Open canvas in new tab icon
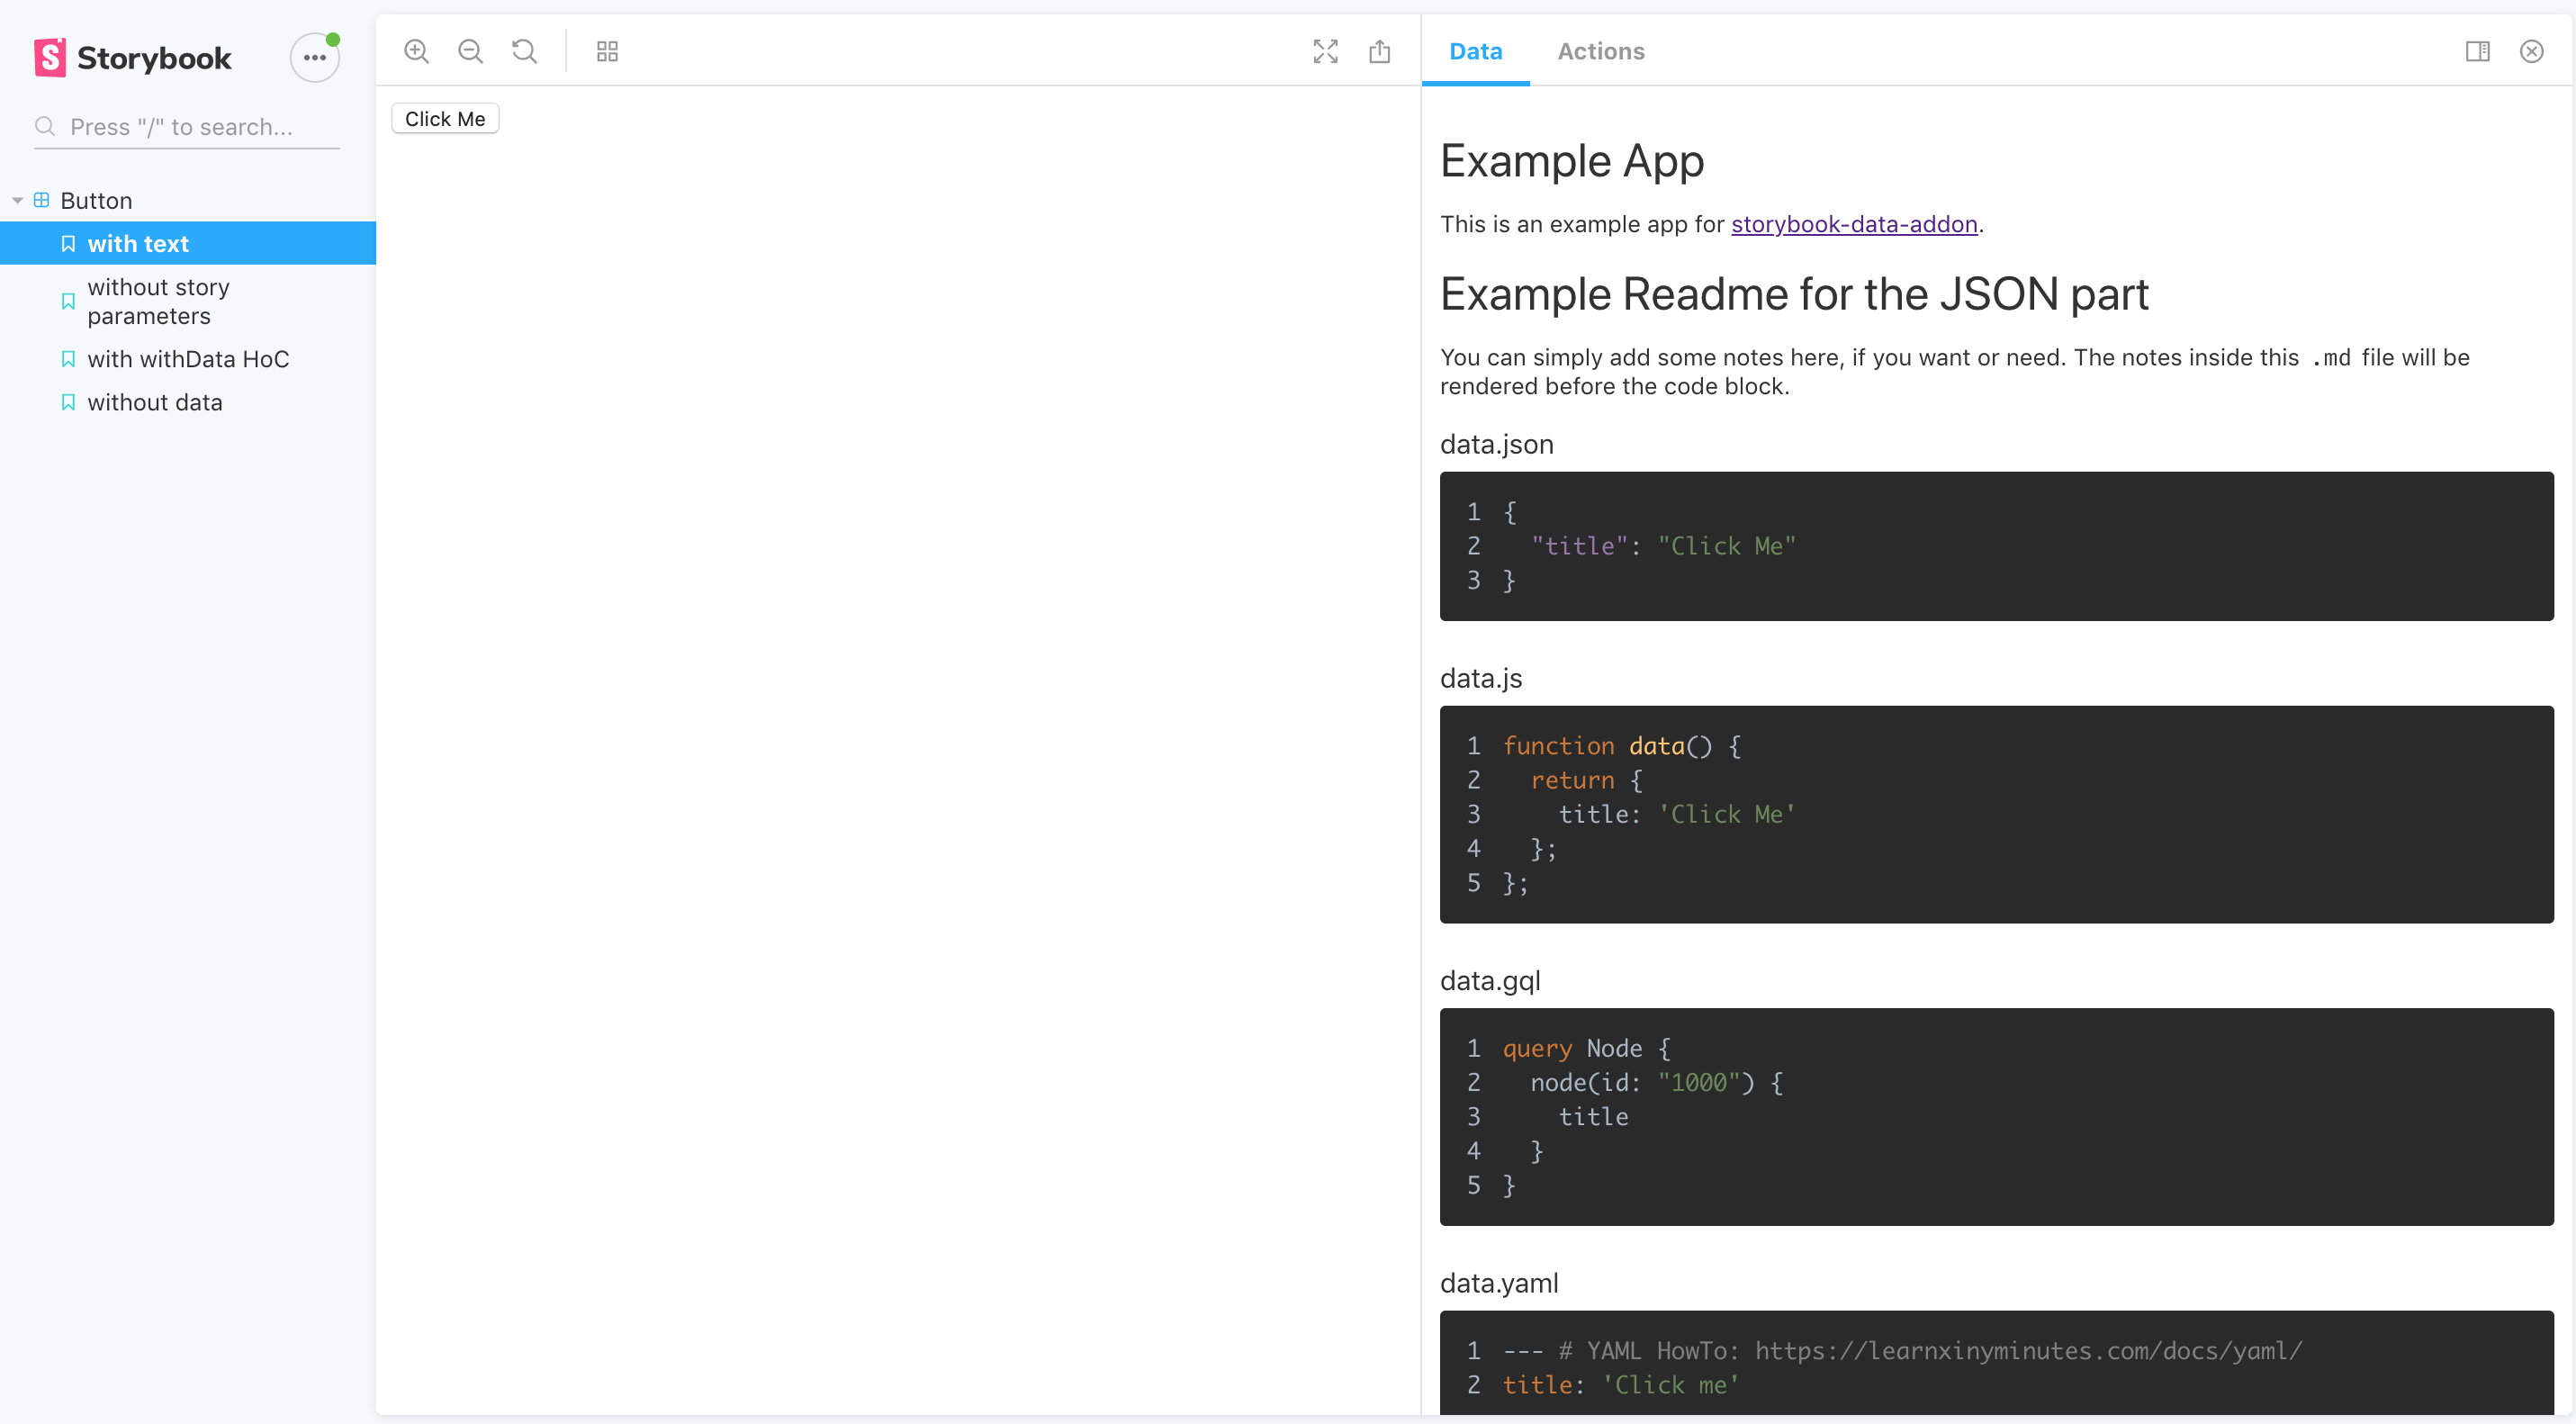The height and width of the screenshot is (1424, 2576). pyautogui.click(x=1379, y=51)
